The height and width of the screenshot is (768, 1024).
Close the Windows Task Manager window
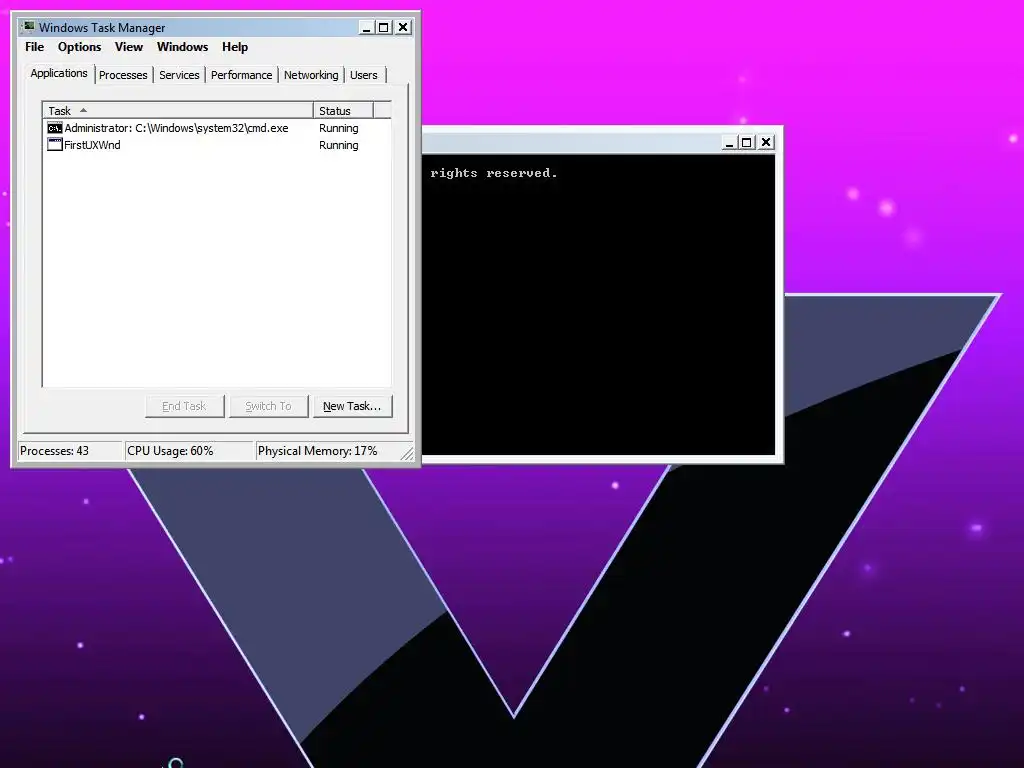pyautogui.click(x=403, y=27)
